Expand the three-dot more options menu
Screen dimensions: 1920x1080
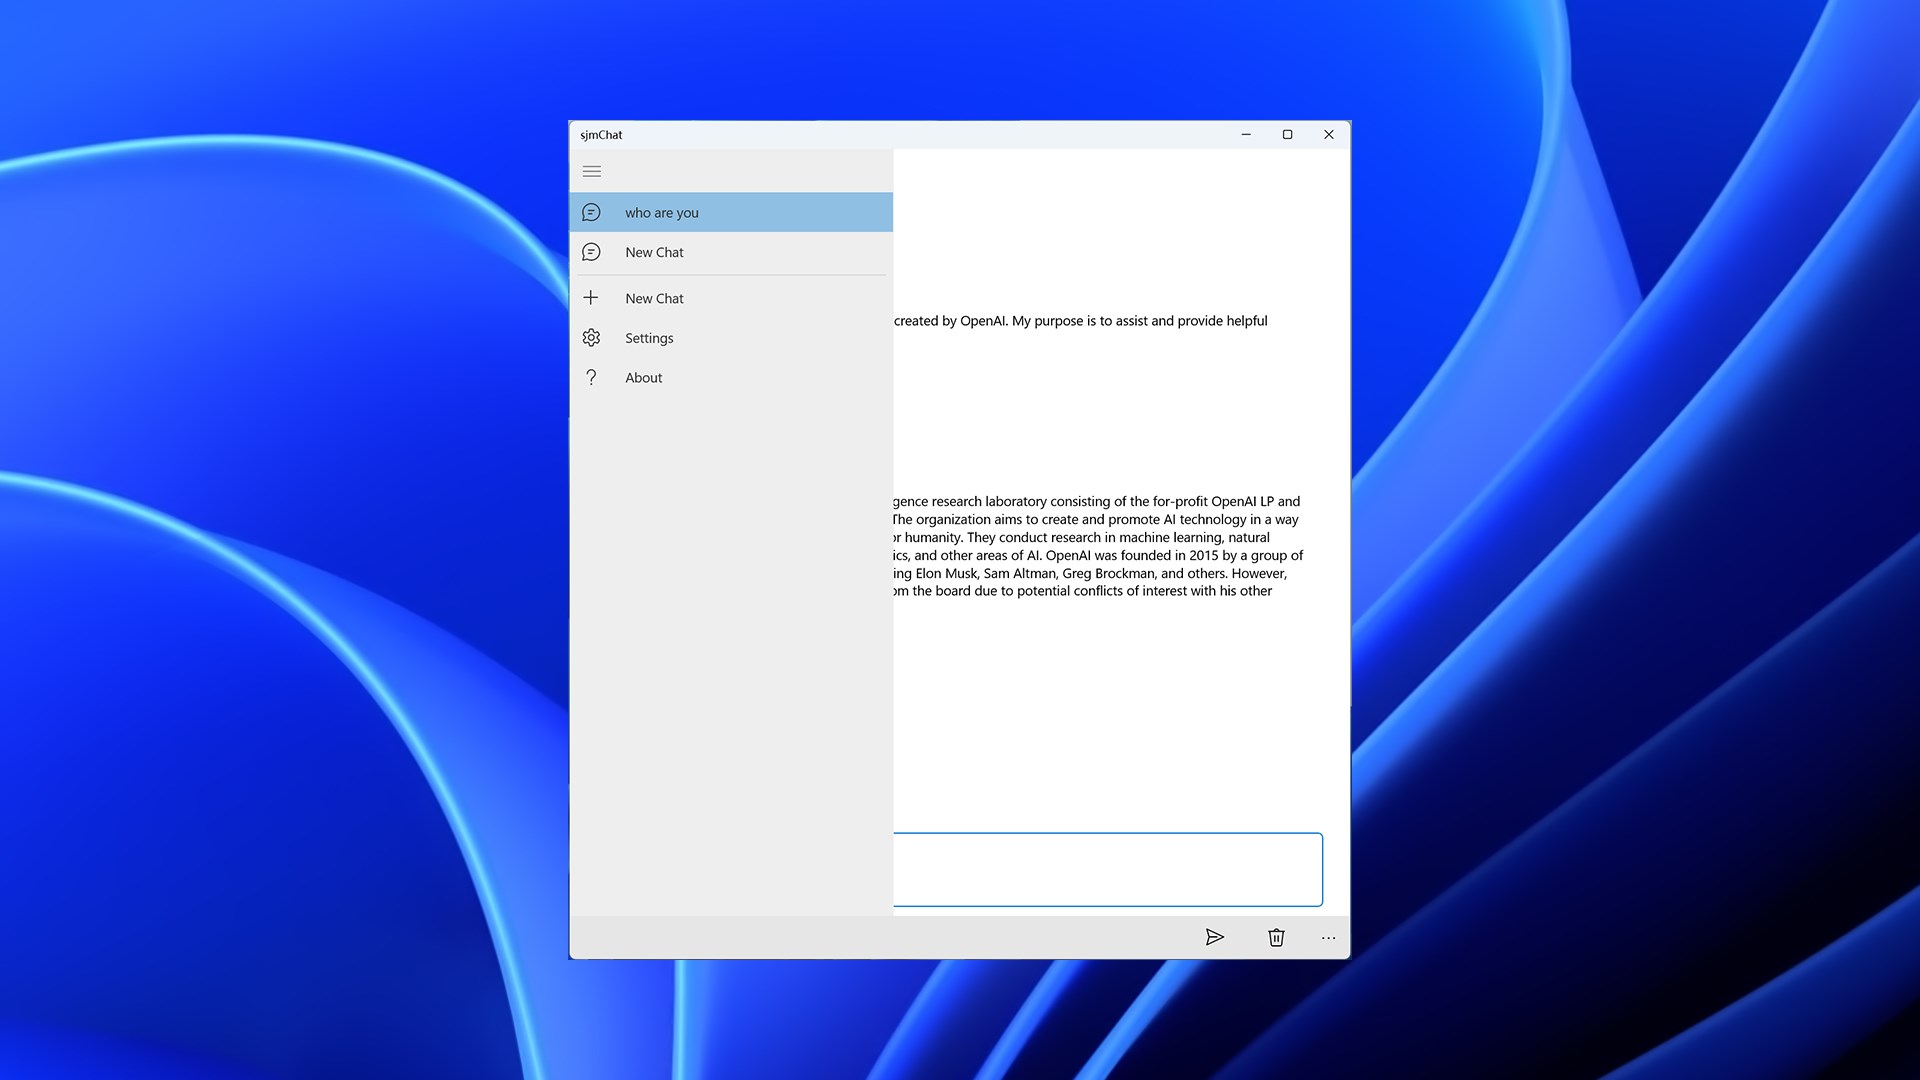(x=1328, y=937)
